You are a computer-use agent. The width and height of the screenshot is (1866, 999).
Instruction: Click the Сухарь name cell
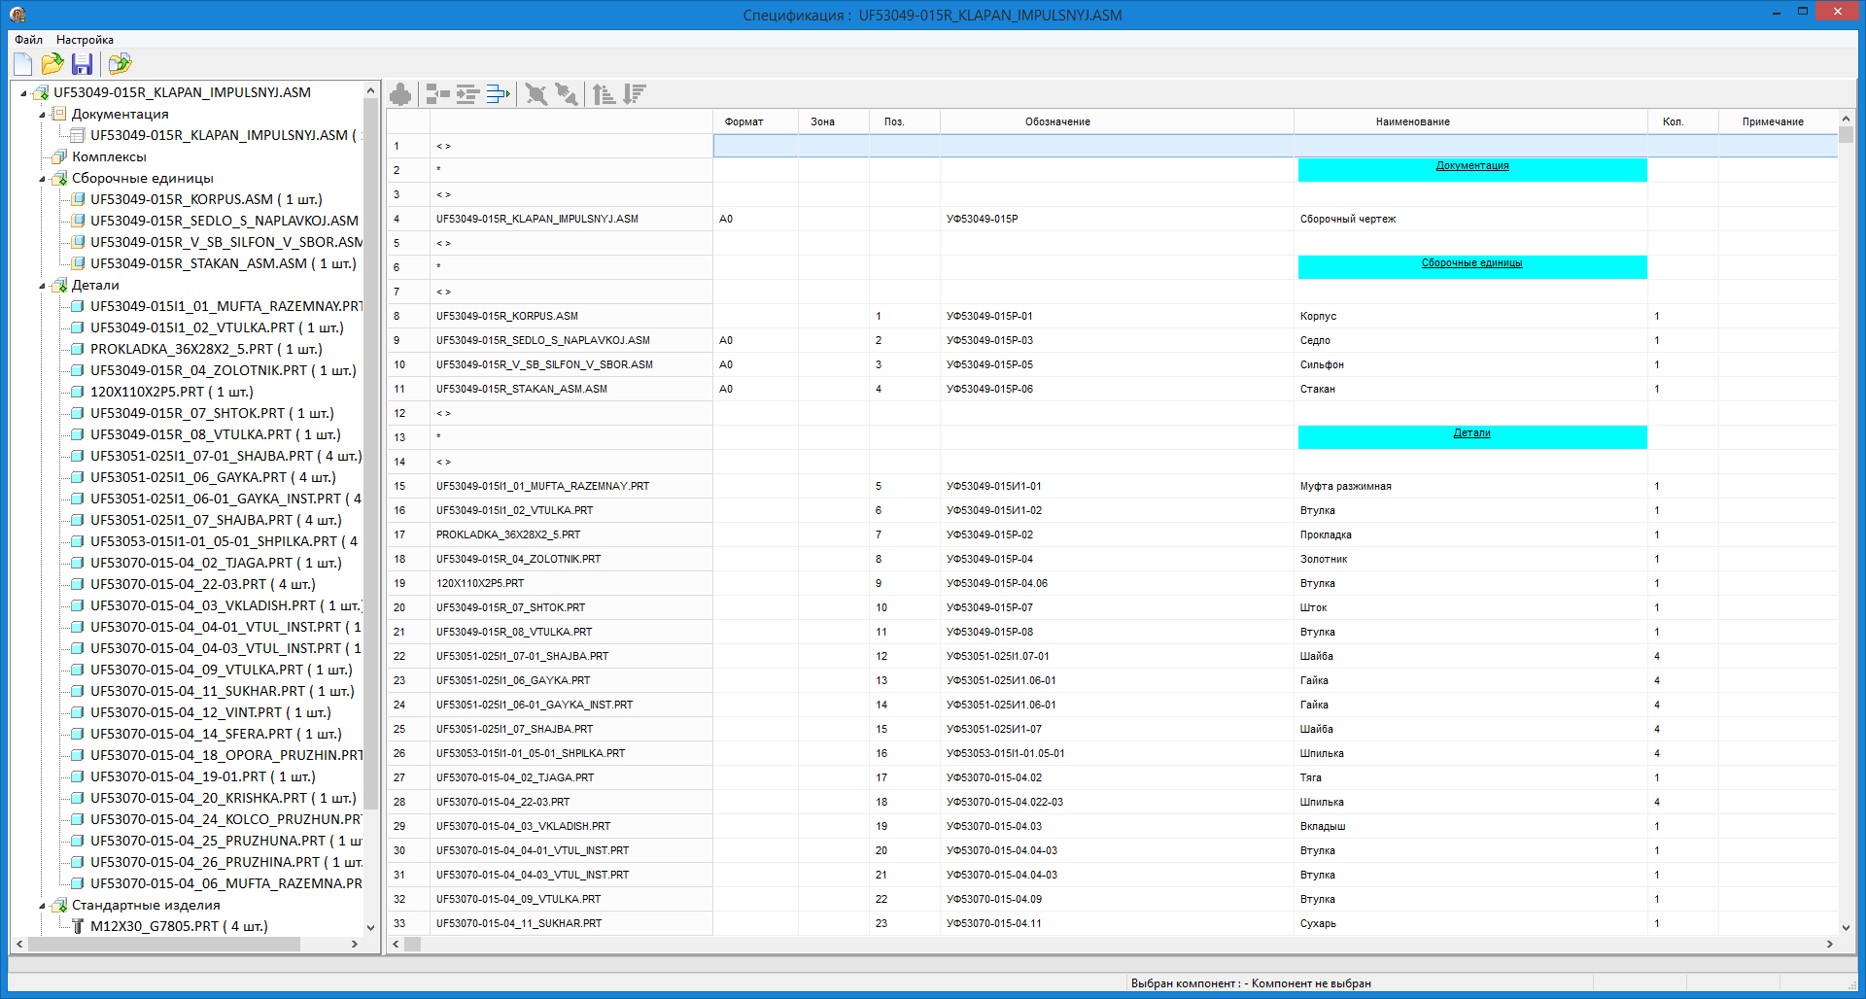click(x=1470, y=923)
